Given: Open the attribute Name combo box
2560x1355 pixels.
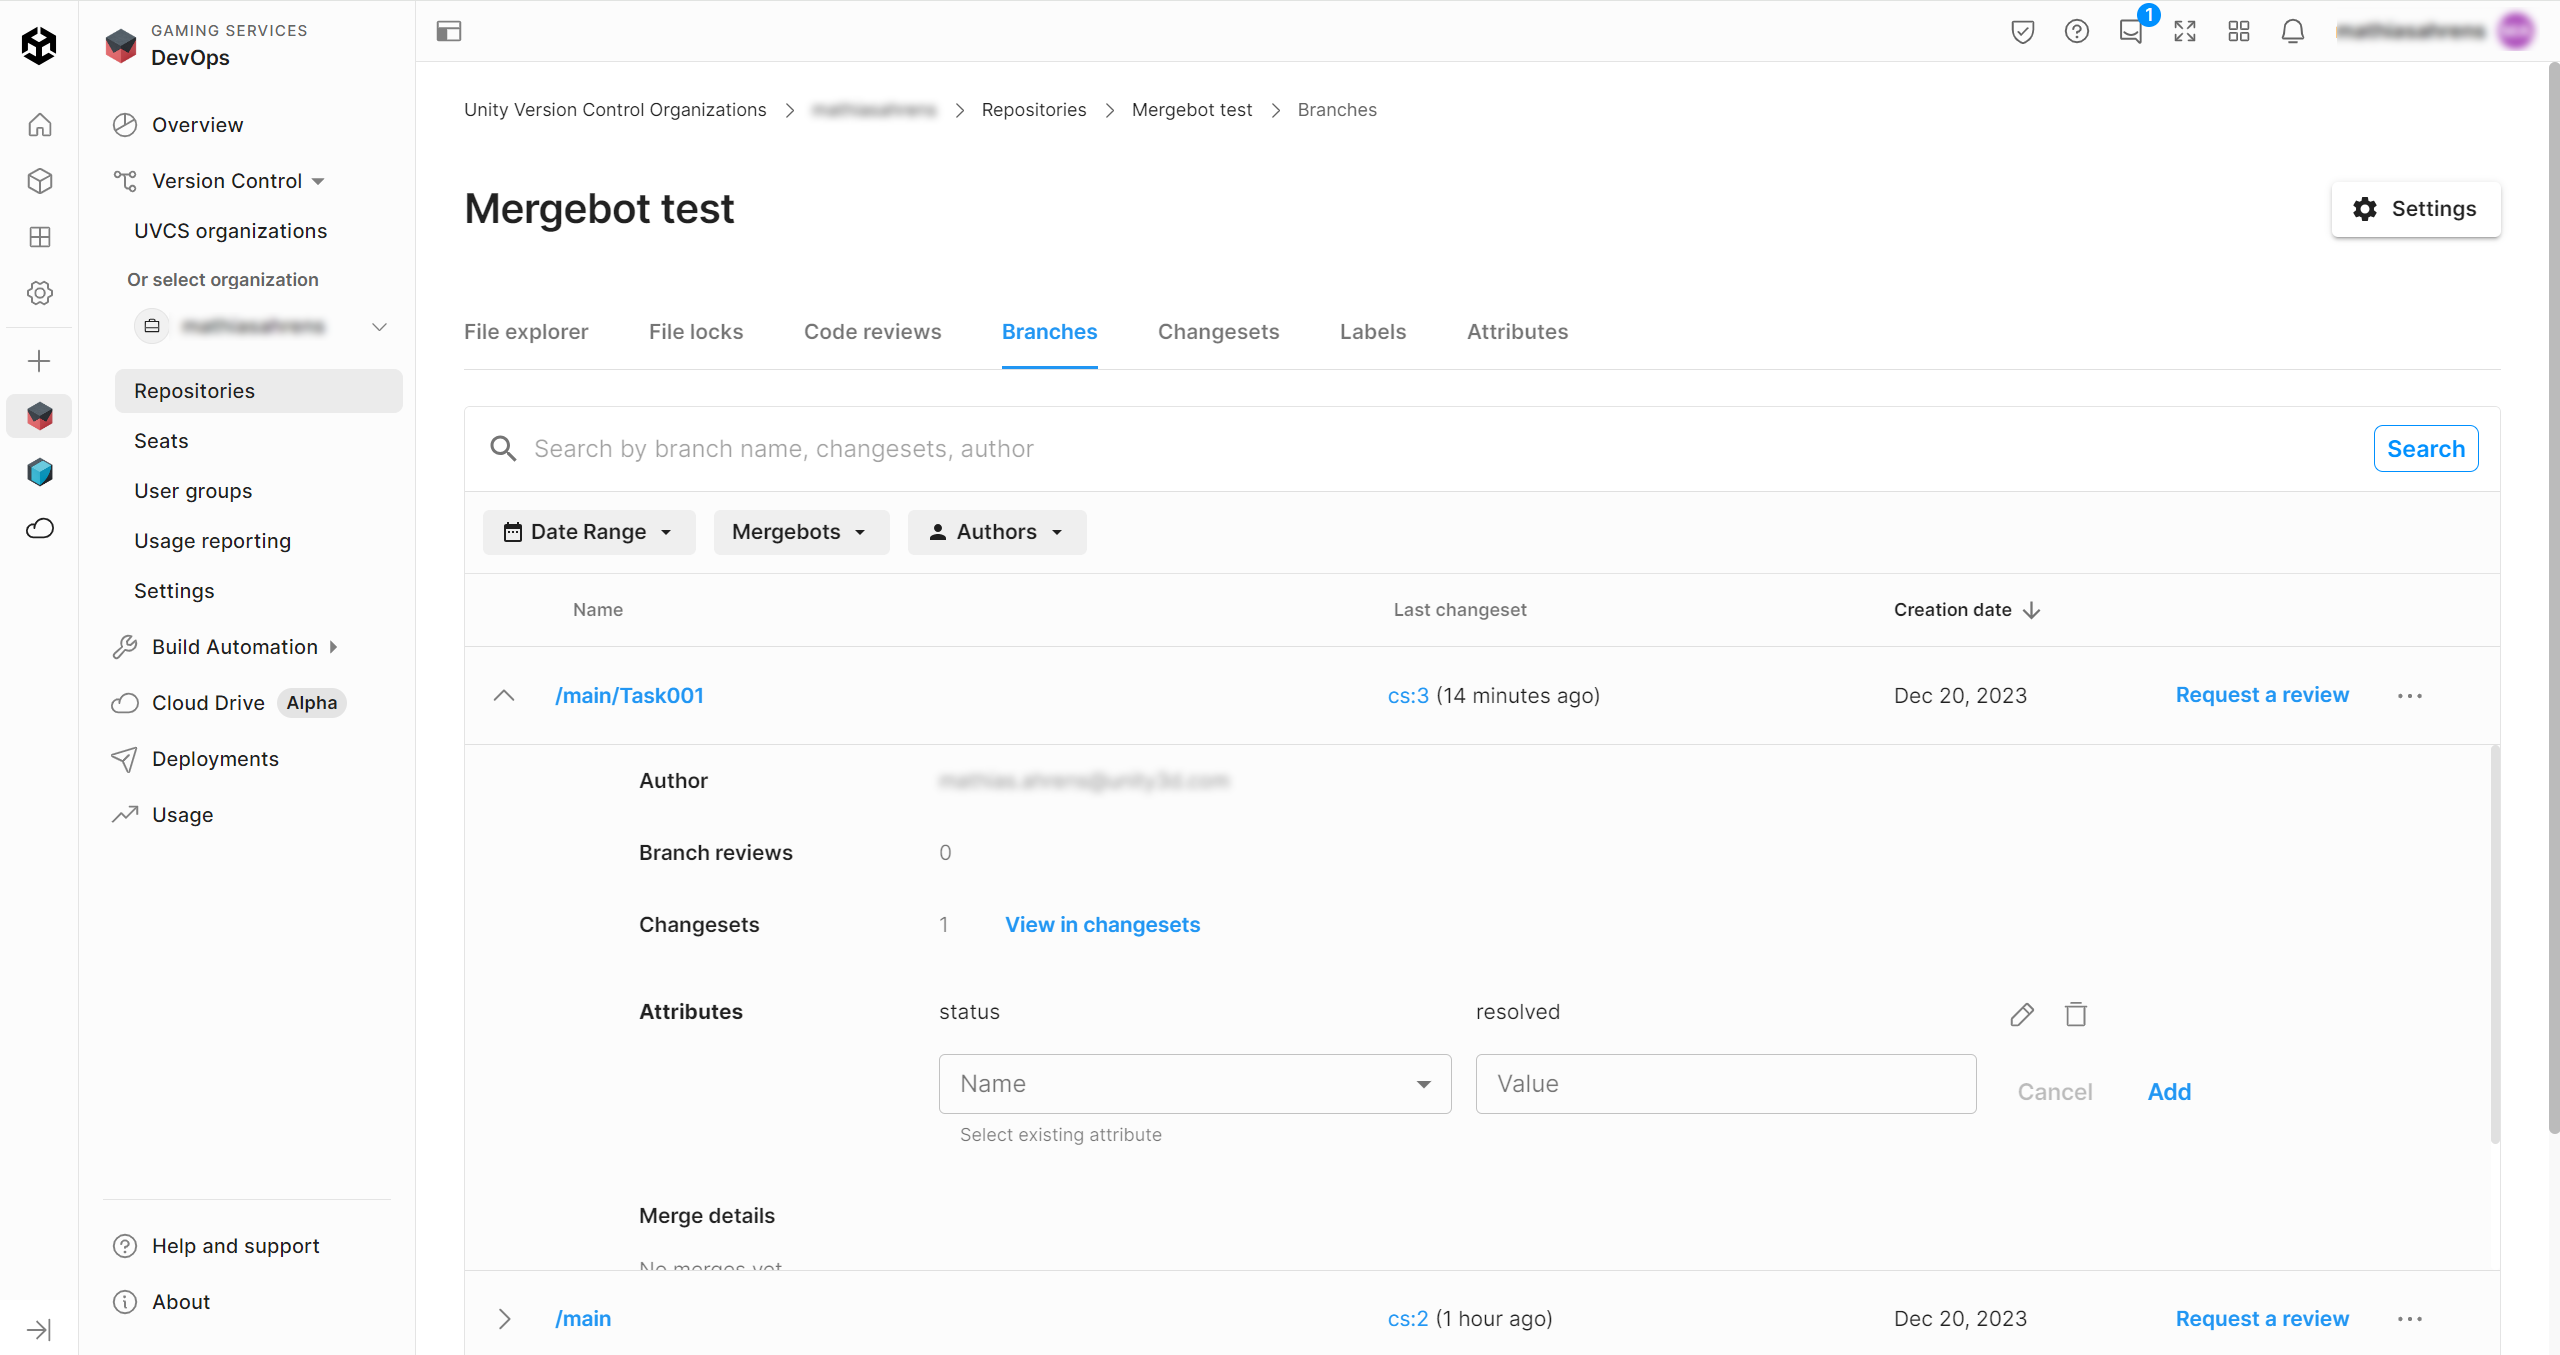Looking at the screenshot, I should pyautogui.click(x=1194, y=1084).
